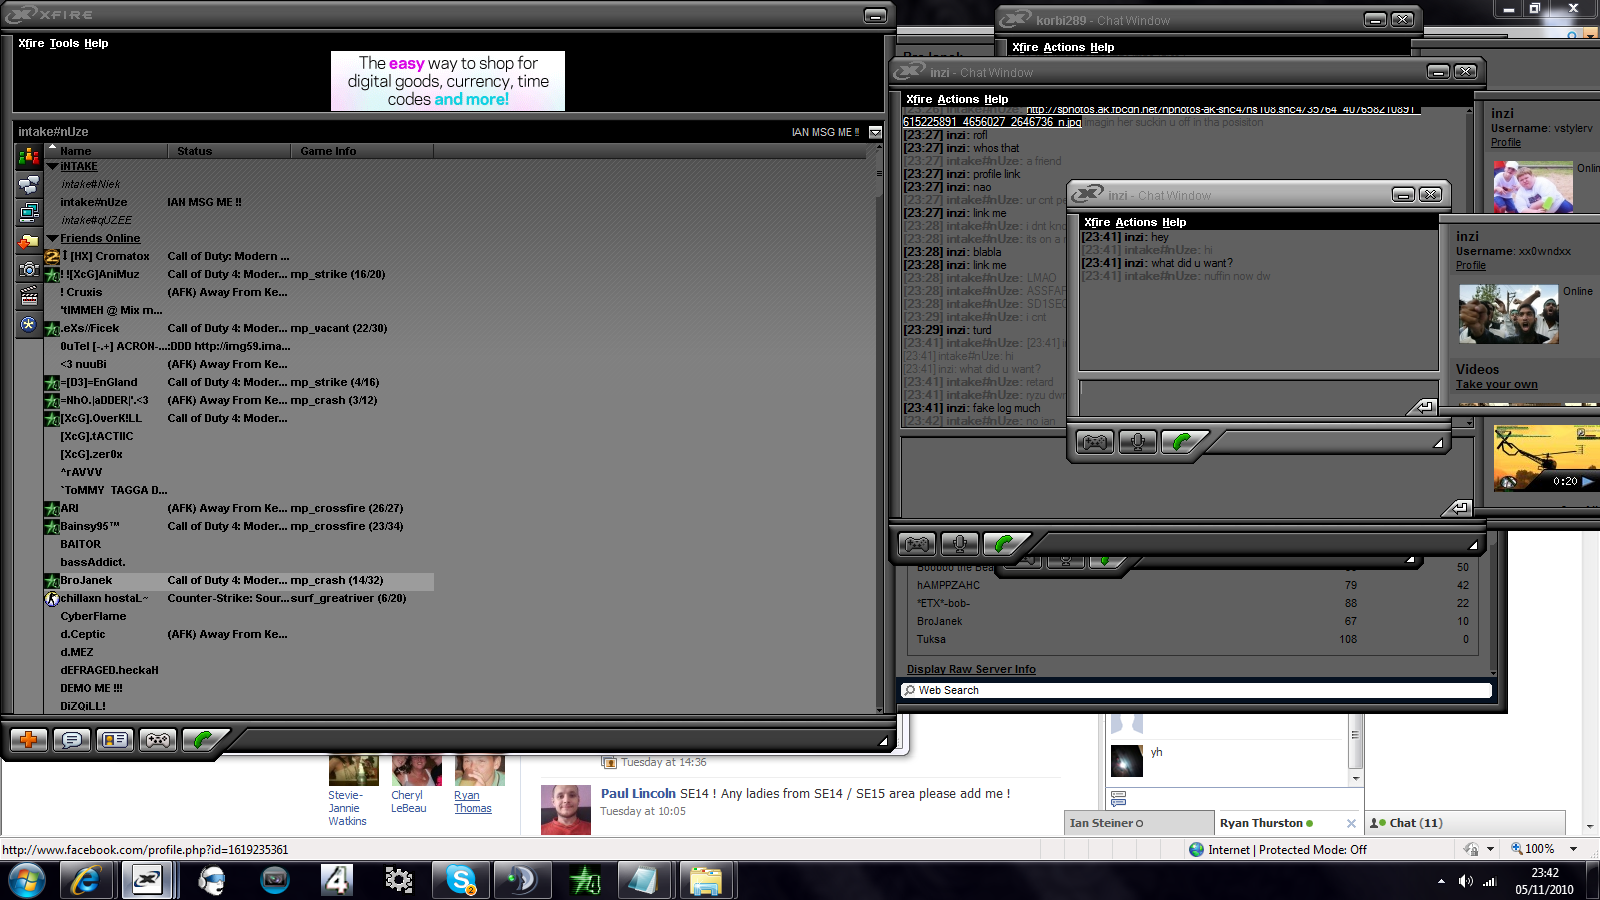Collapse the iNTAKE group

[x=52, y=166]
